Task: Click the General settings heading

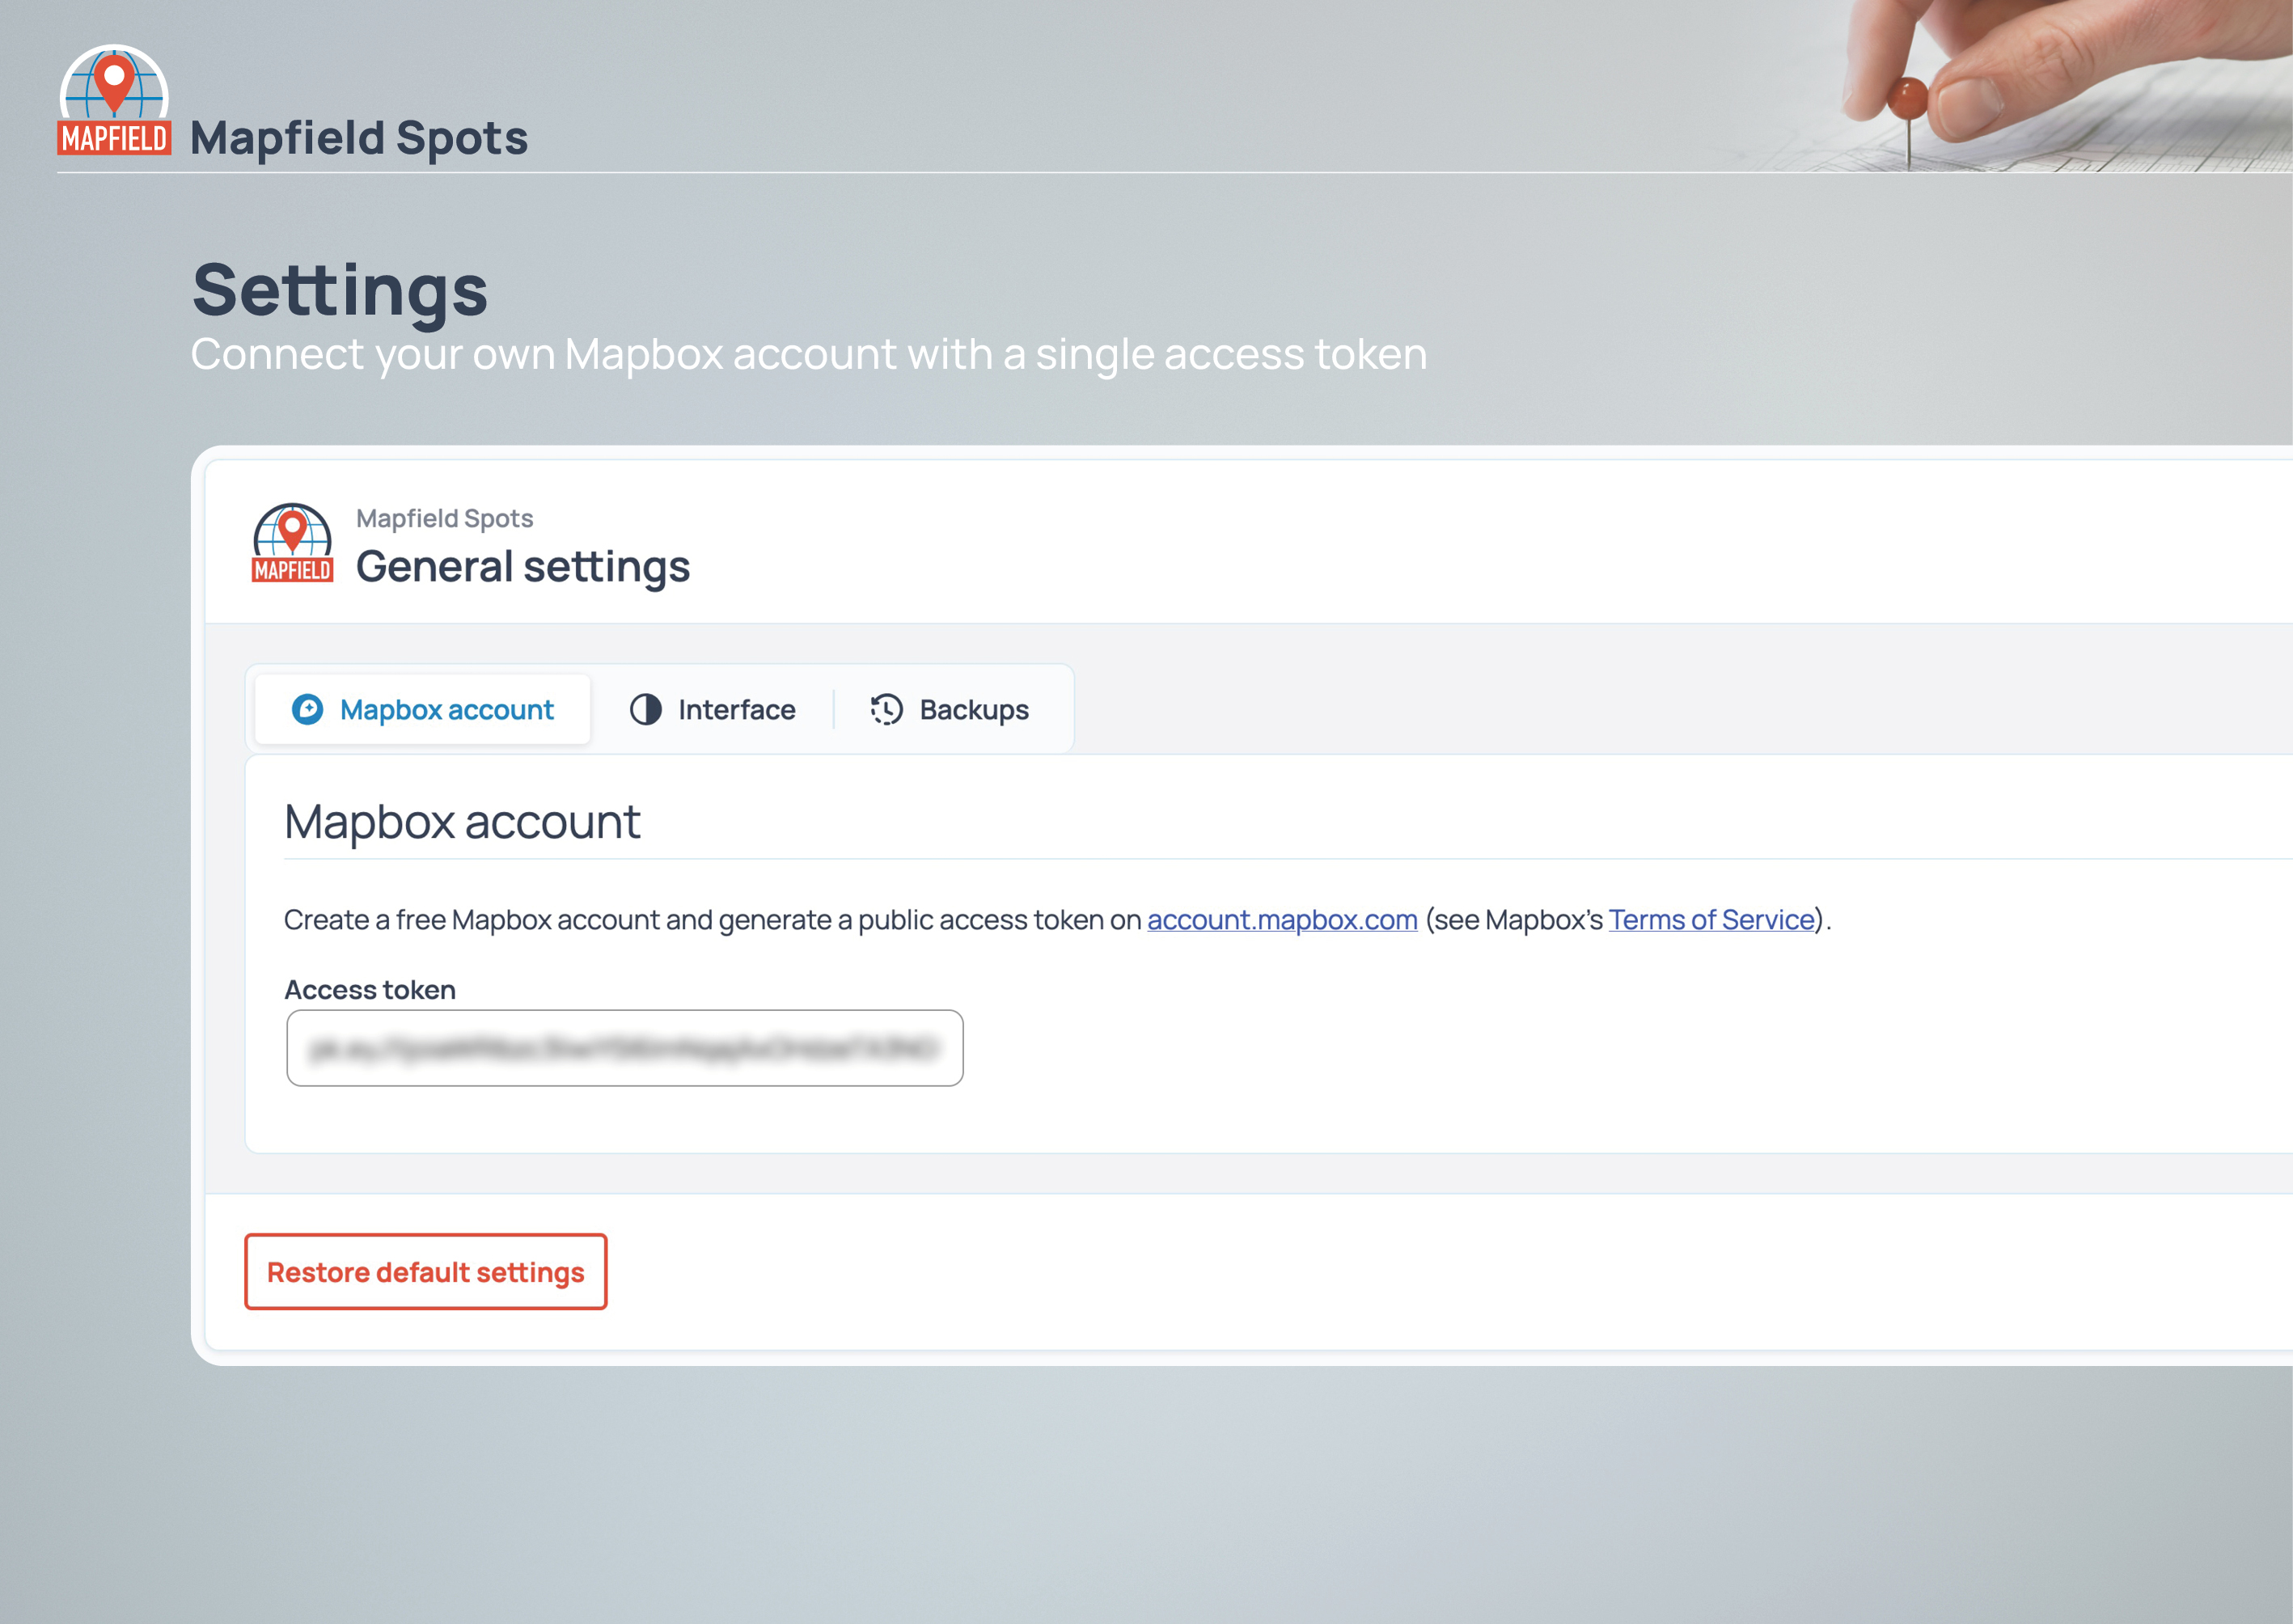Action: tap(523, 567)
